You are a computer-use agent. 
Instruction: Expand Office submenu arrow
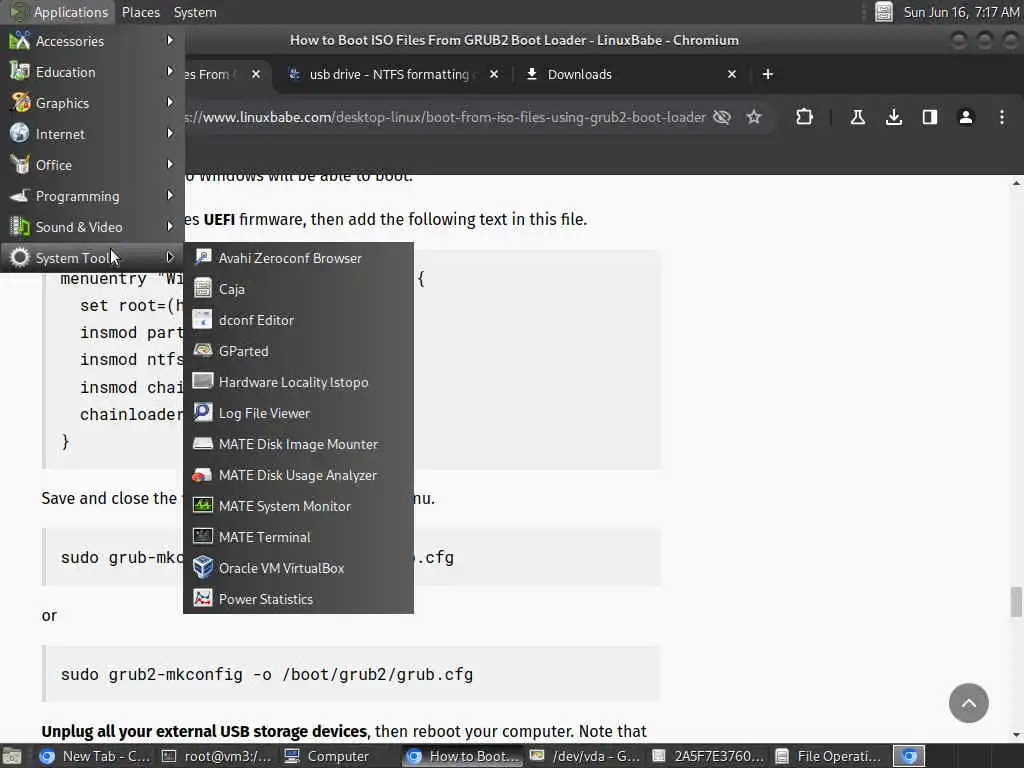coord(170,165)
